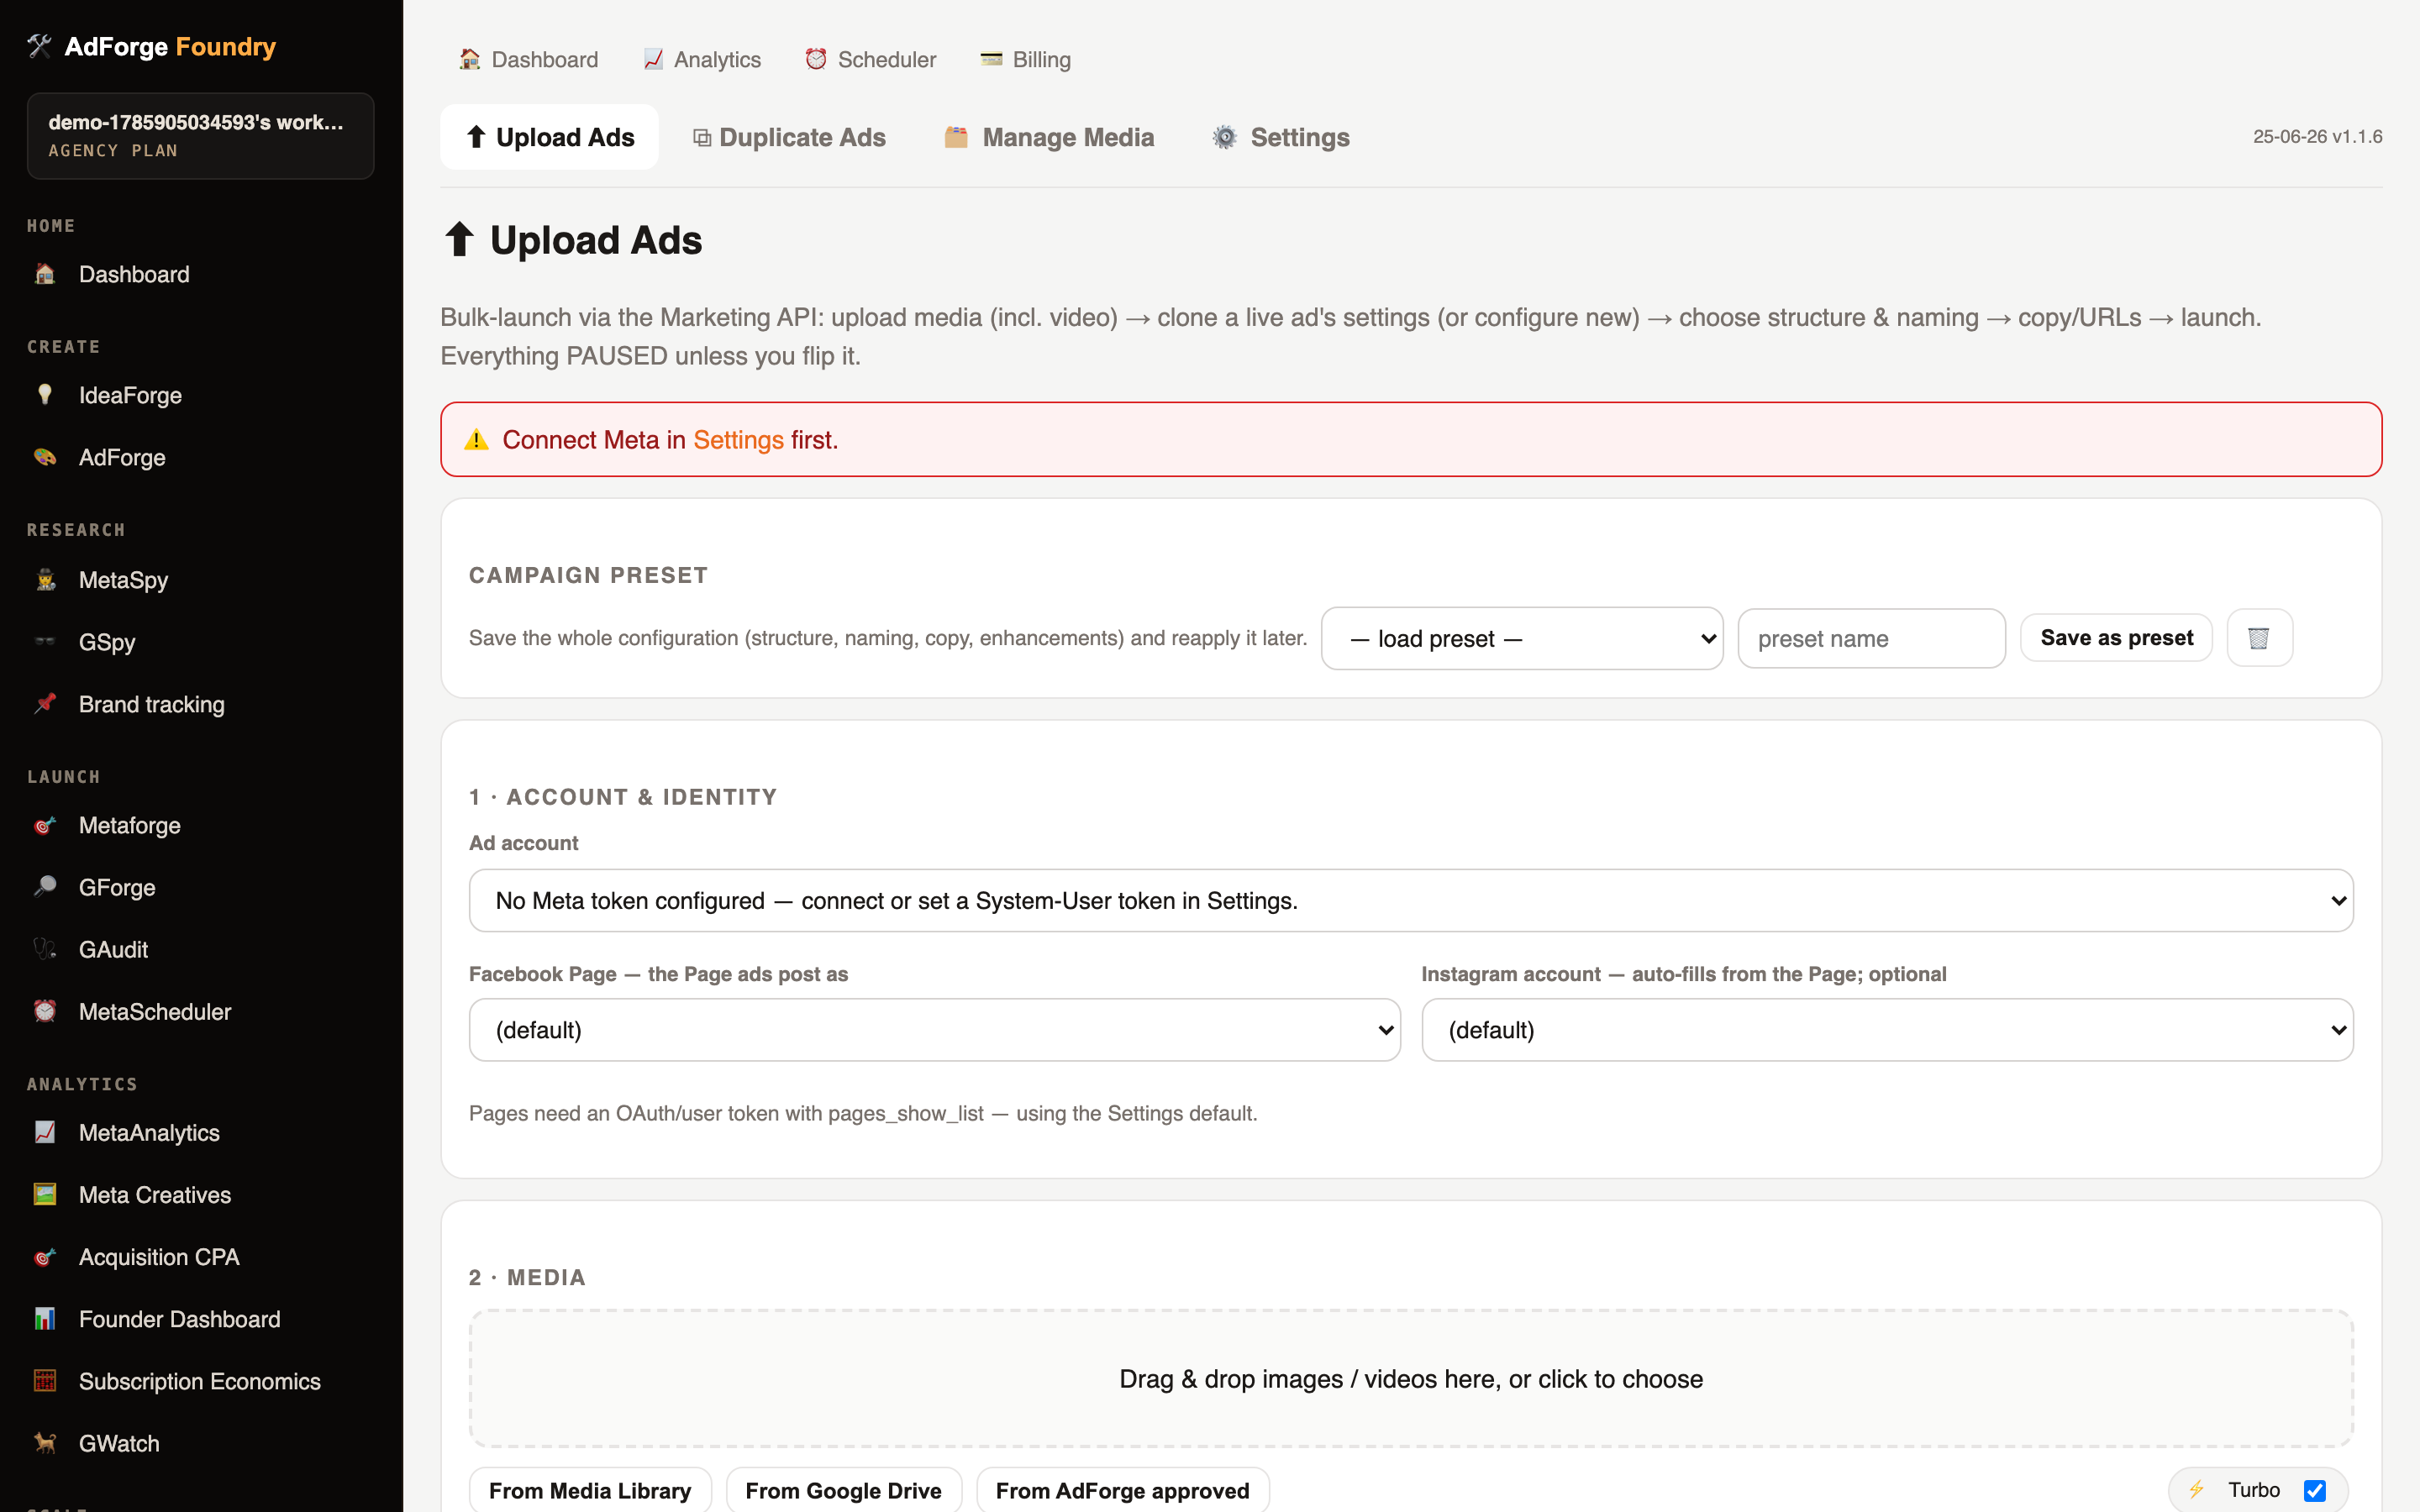The height and width of the screenshot is (1512, 2420).
Task: Switch to the Upload Ads tab
Action: tap(549, 137)
